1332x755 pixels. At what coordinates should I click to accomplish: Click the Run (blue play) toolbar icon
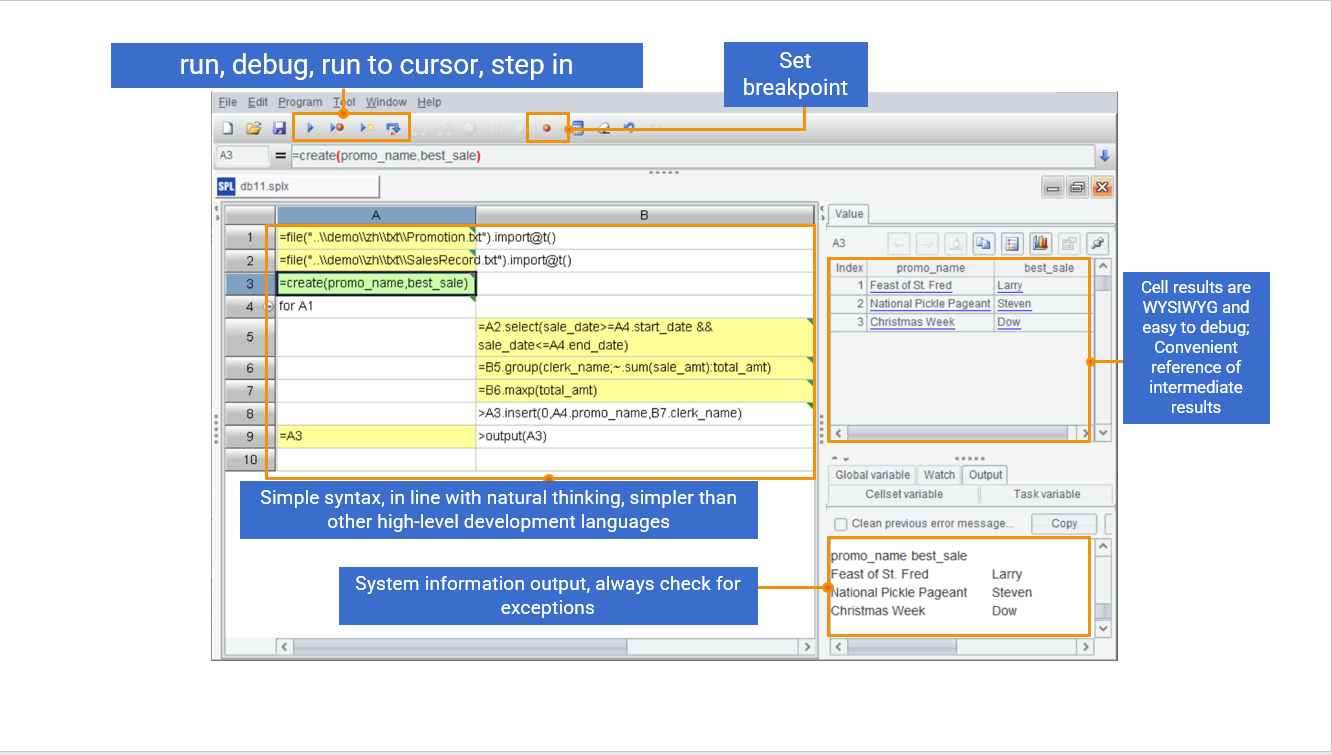point(310,128)
